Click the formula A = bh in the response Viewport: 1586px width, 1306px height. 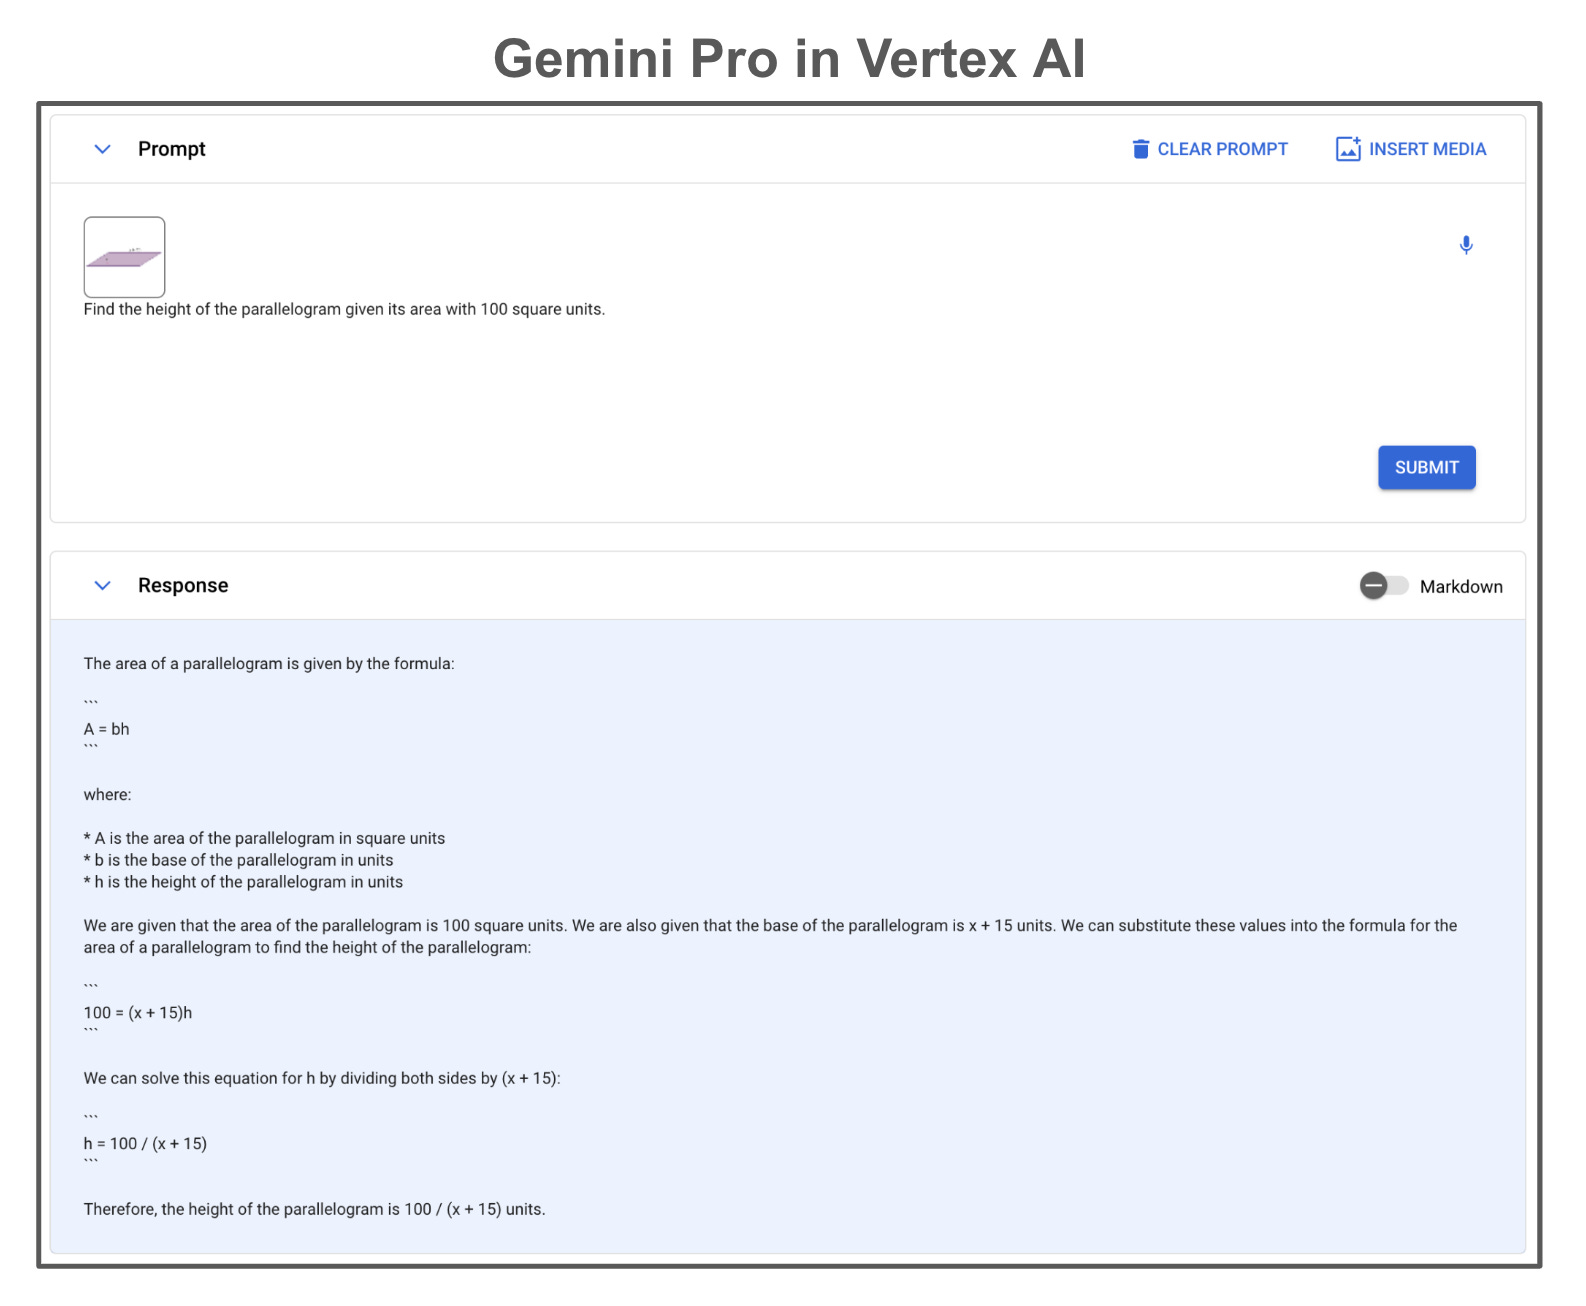[x=106, y=729]
